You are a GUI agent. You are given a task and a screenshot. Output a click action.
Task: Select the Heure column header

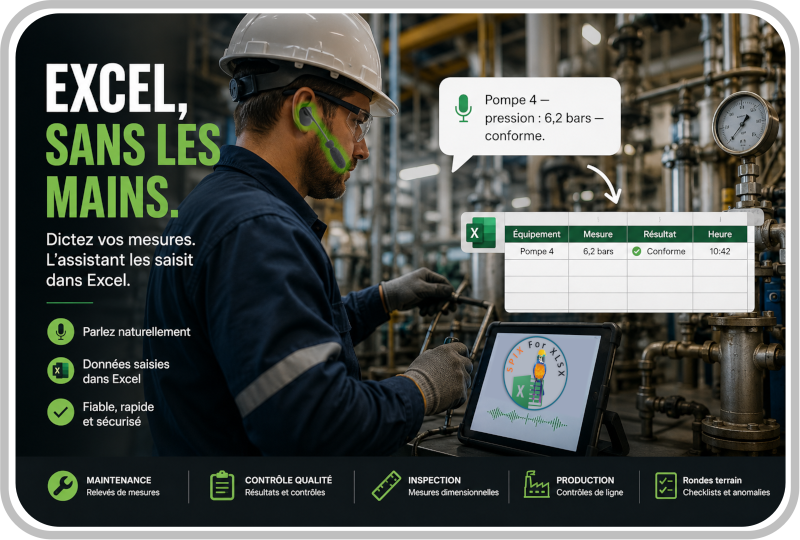click(720, 234)
